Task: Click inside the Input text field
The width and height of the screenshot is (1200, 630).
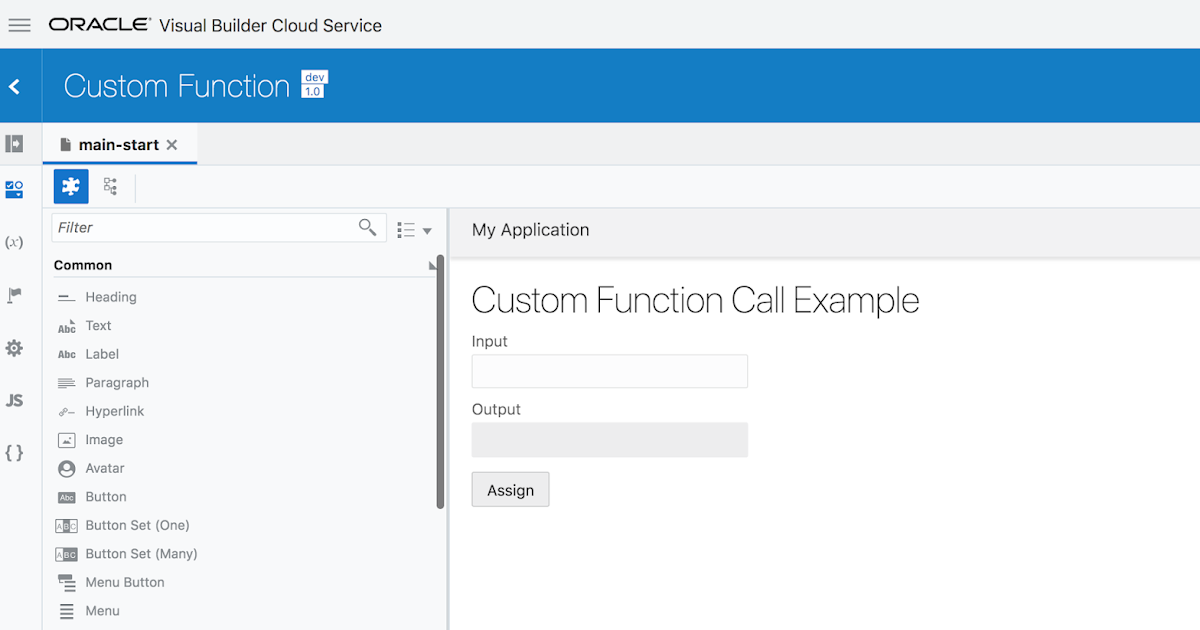Action: (609, 371)
